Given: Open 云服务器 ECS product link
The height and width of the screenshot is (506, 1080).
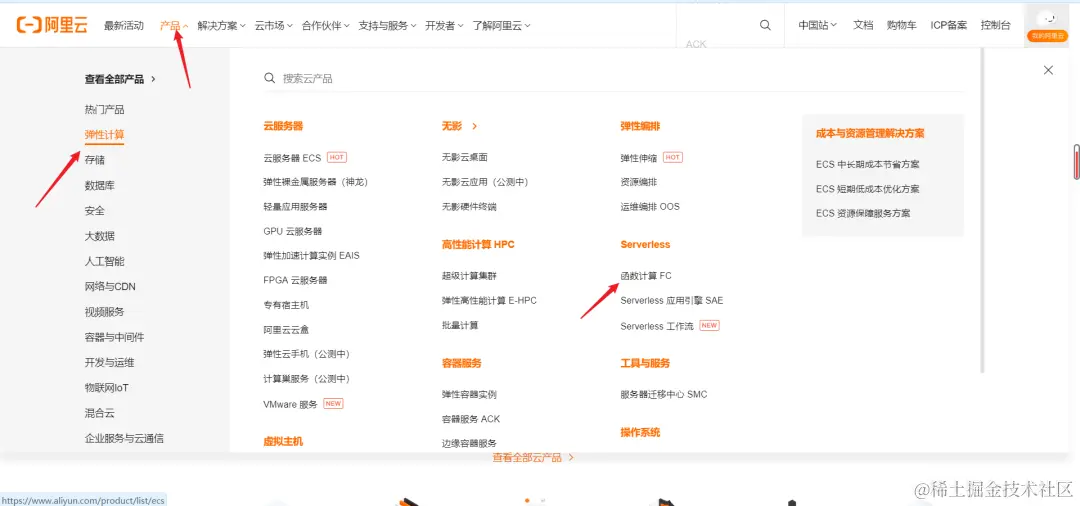Looking at the screenshot, I should pos(292,158).
